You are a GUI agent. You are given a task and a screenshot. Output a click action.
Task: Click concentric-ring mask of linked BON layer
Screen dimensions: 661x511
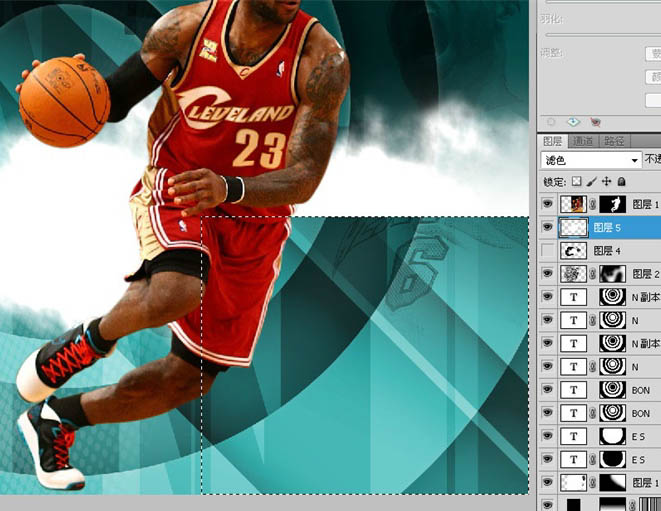click(613, 413)
